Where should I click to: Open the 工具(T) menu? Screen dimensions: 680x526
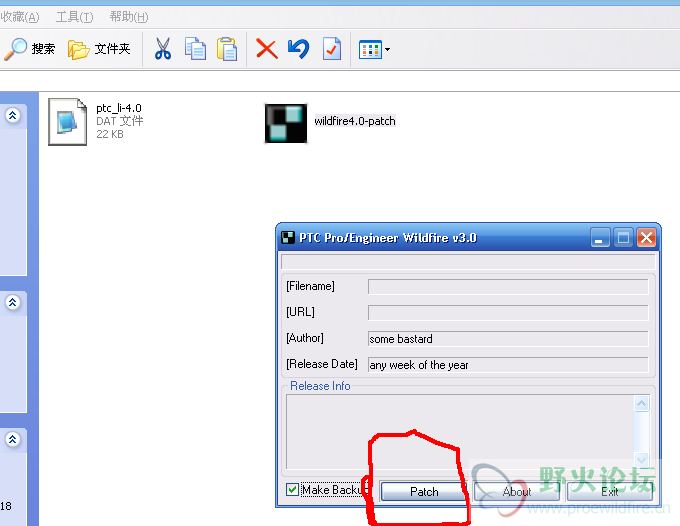[74, 17]
